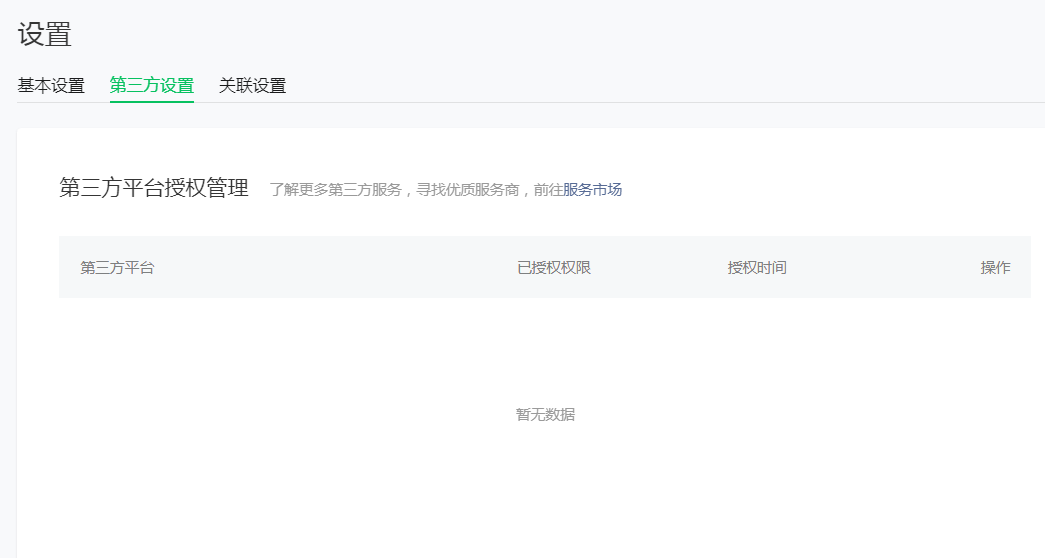Click the 设置 page title
This screenshot has height=558, width=1045.
coord(45,34)
